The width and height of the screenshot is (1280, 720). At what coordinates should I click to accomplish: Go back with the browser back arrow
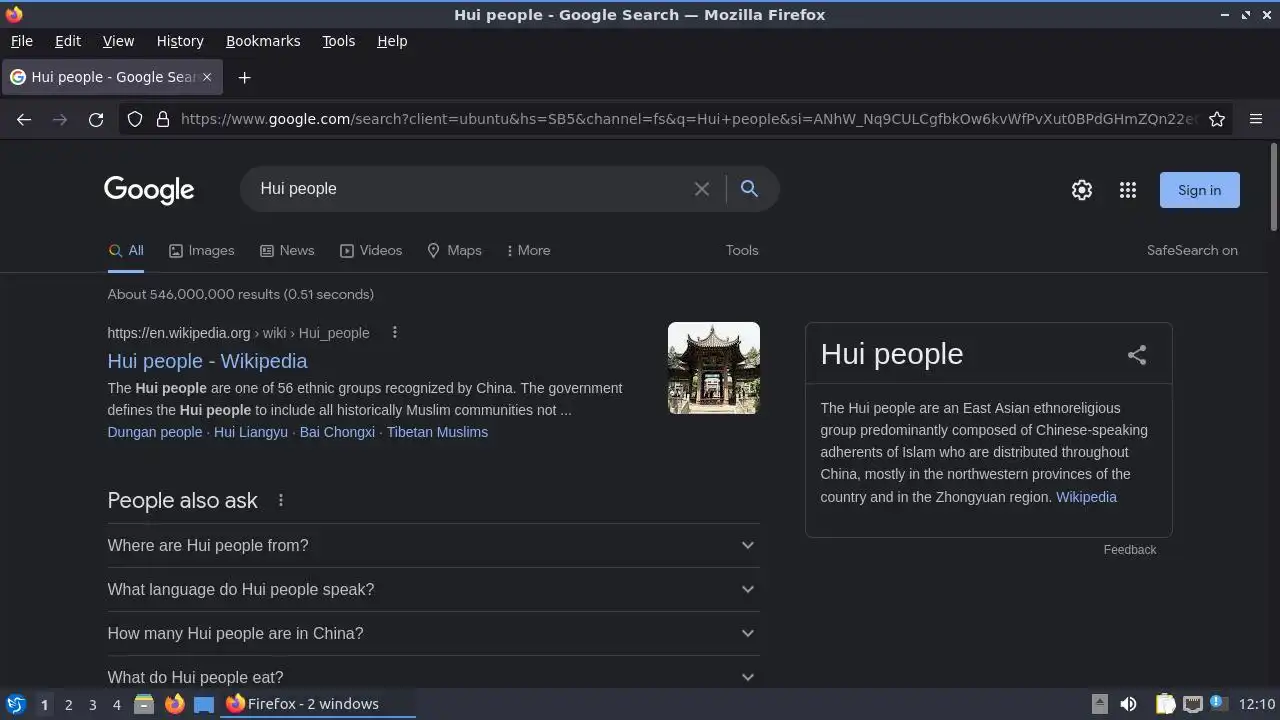24,119
